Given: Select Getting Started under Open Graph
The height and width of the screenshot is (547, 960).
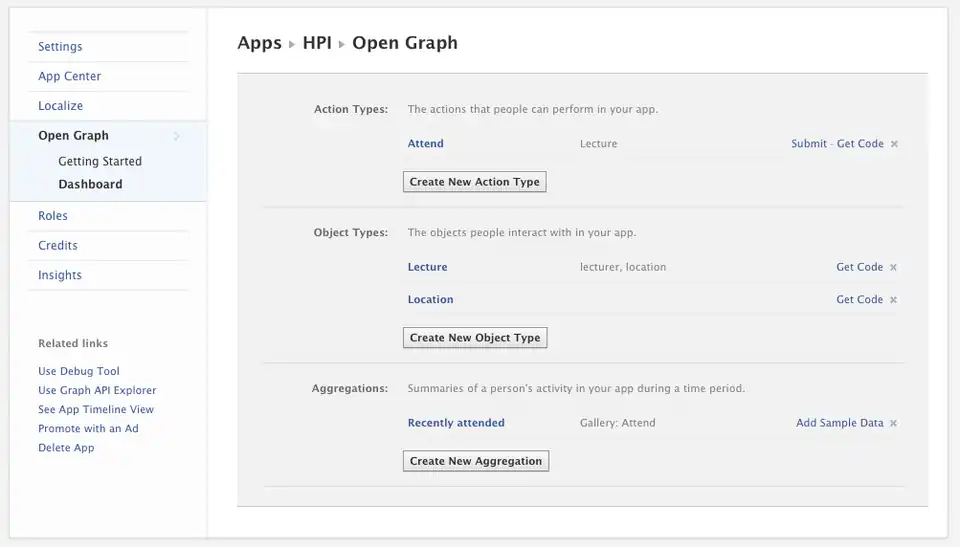Looking at the screenshot, I should click(x=100, y=161).
